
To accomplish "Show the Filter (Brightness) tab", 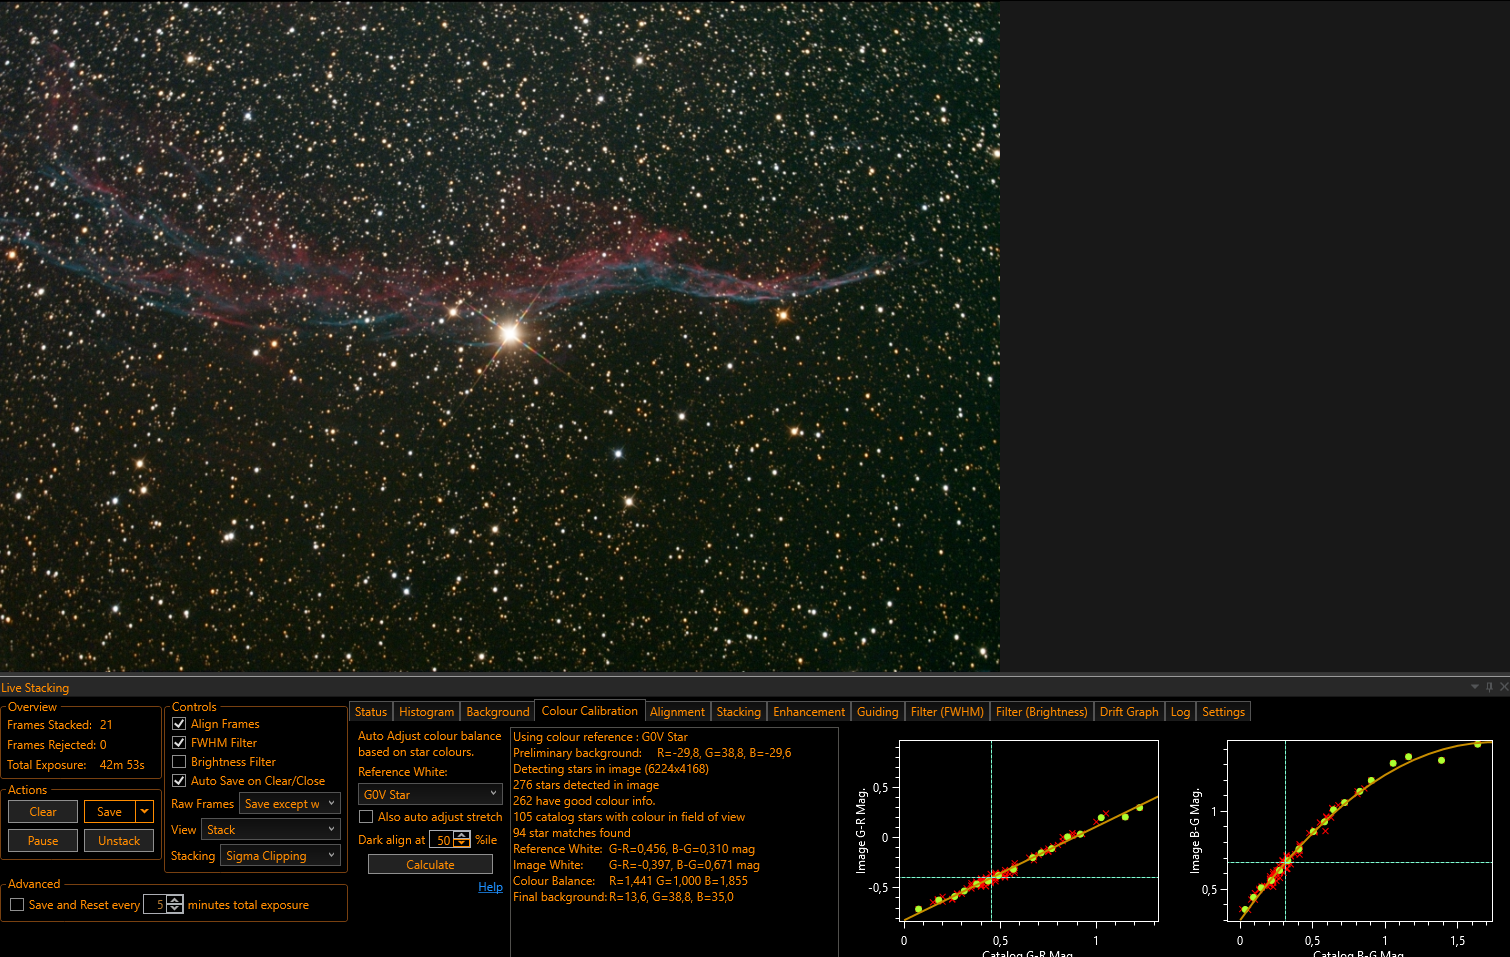I will [1041, 712].
